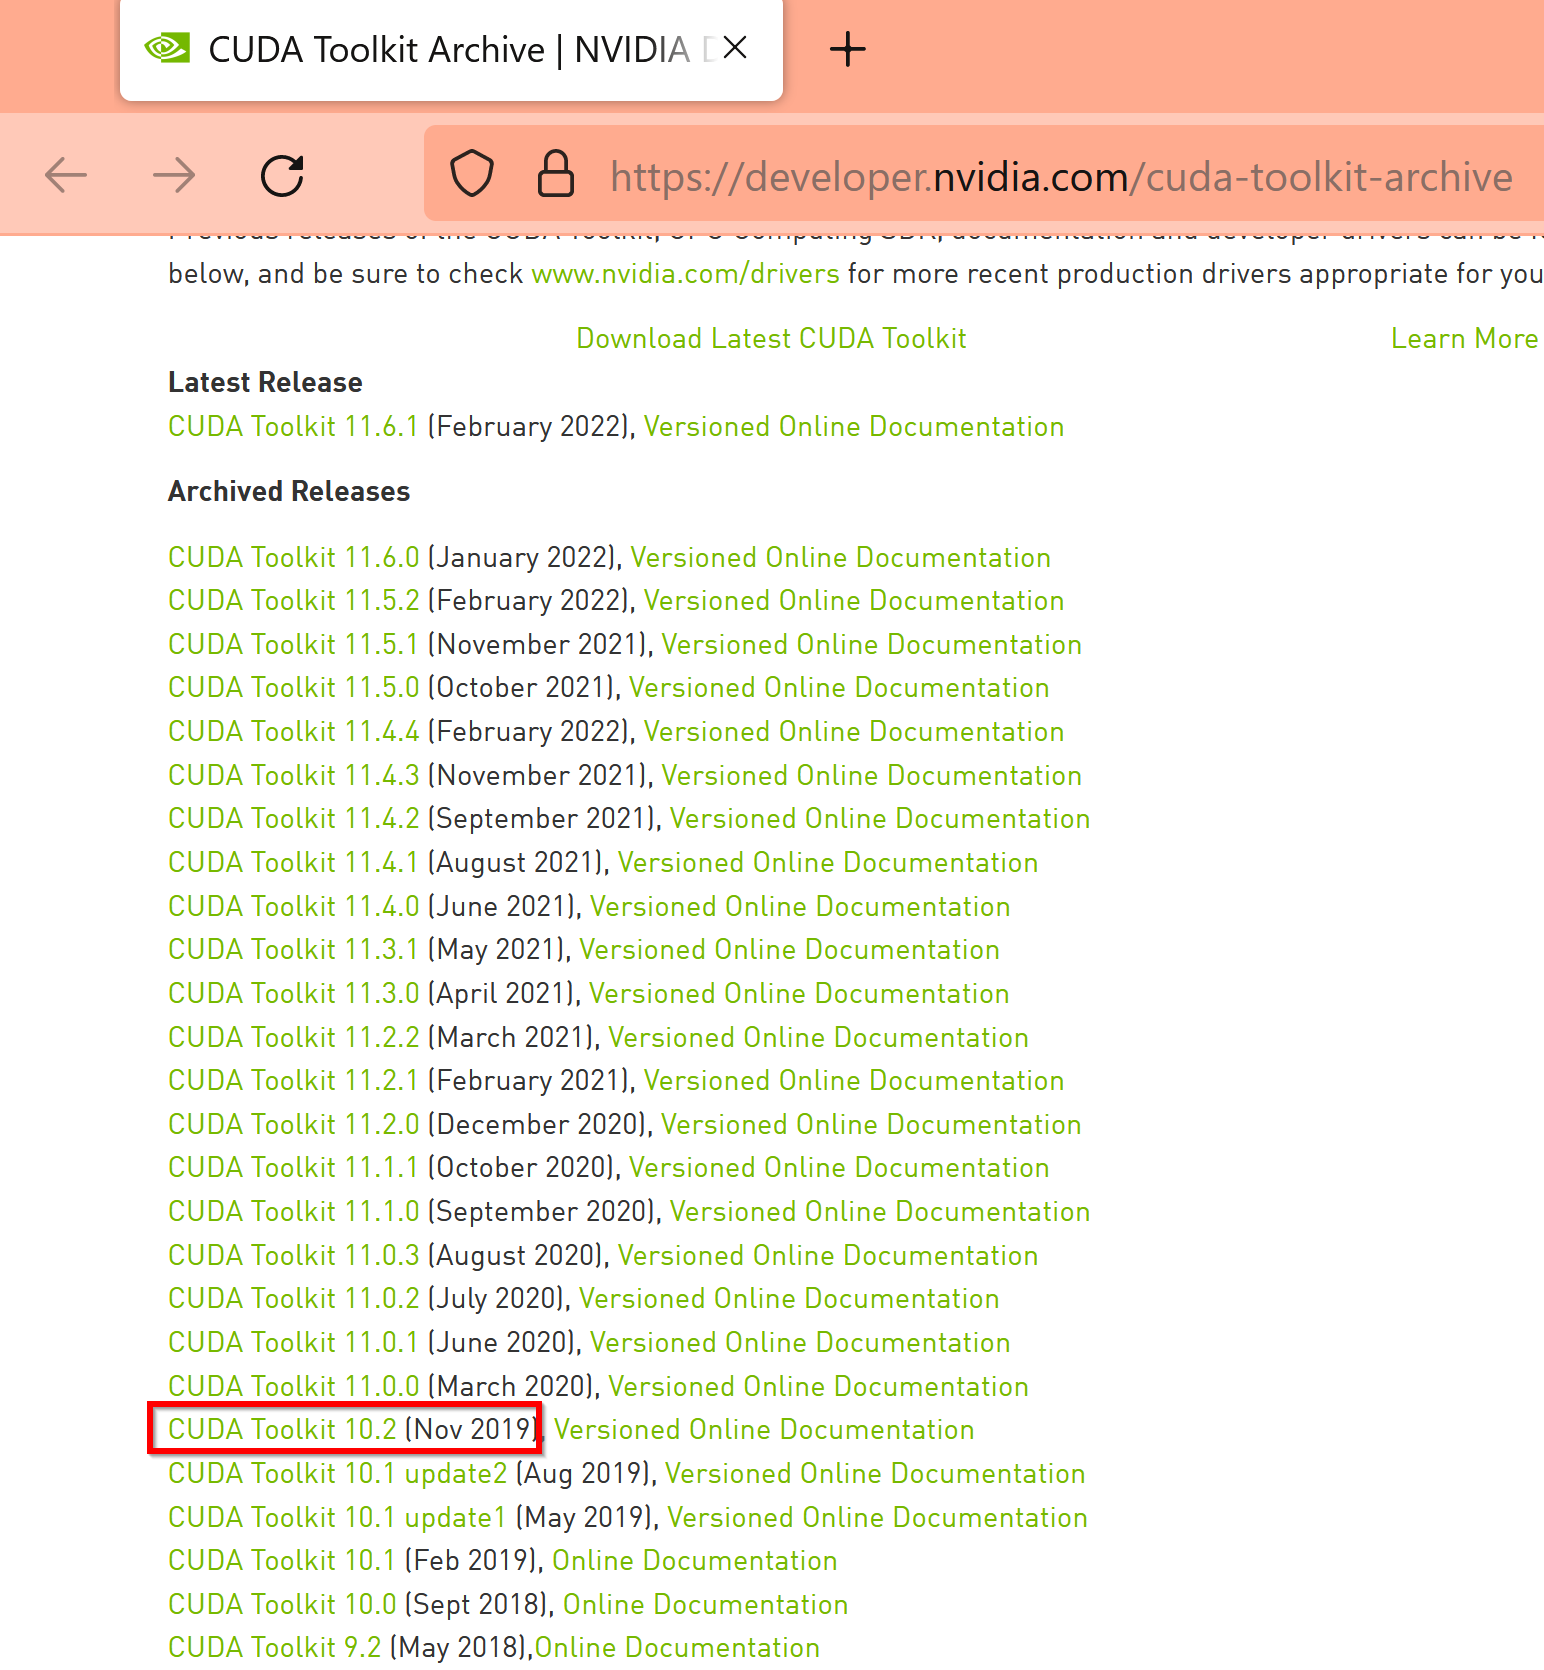The height and width of the screenshot is (1670, 1544).
Task: Open CUDA Toolkit 11.5.2 link
Action: click(294, 601)
